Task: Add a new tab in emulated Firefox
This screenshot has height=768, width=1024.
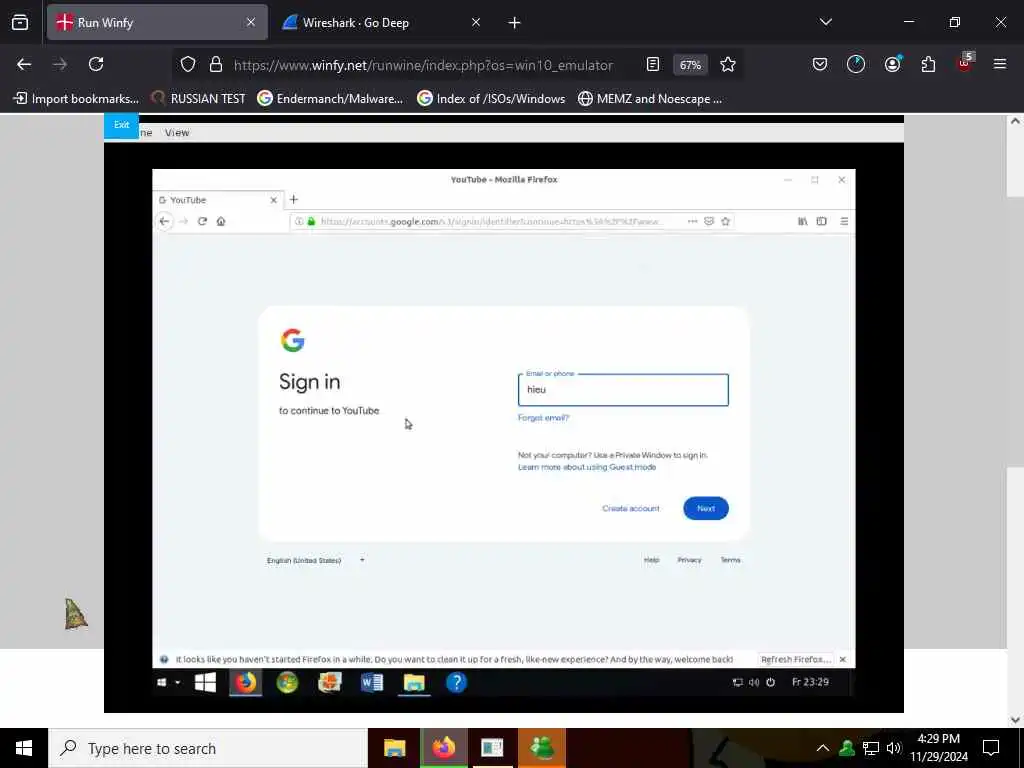Action: (293, 199)
